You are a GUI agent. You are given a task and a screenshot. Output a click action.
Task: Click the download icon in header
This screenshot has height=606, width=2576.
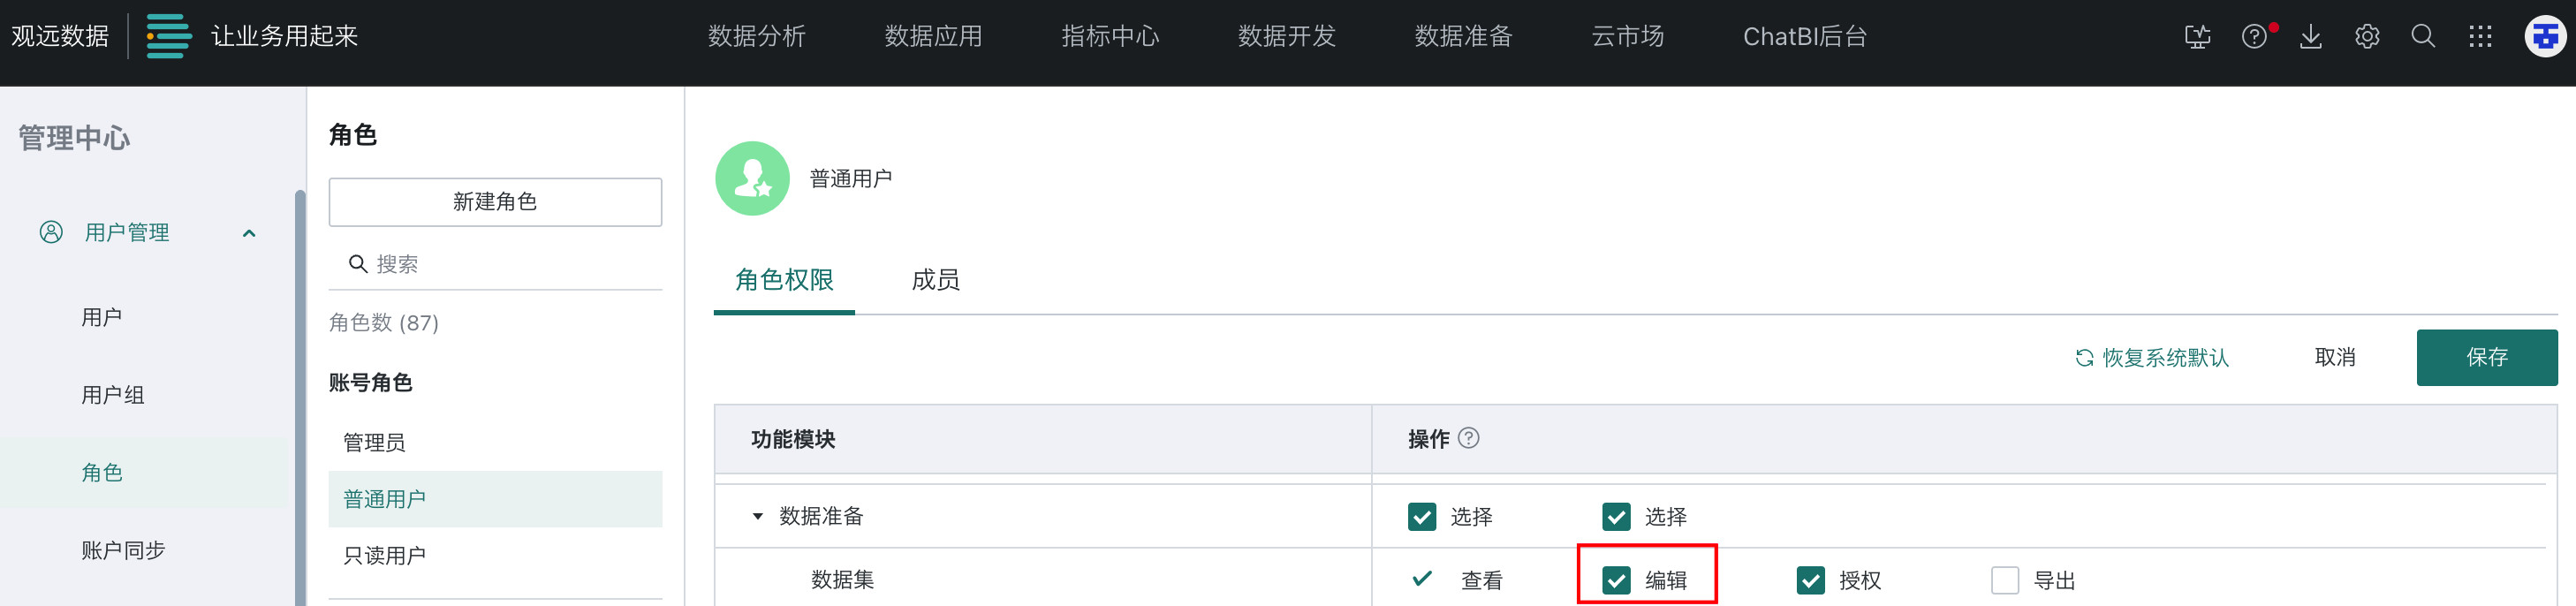pyautogui.click(x=2310, y=37)
